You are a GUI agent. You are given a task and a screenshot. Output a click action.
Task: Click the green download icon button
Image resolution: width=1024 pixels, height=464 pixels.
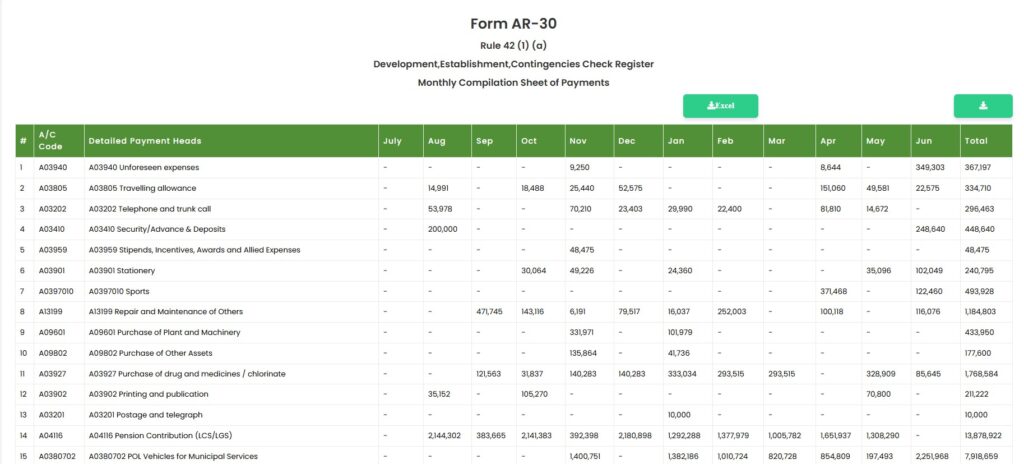pyautogui.click(x=983, y=106)
